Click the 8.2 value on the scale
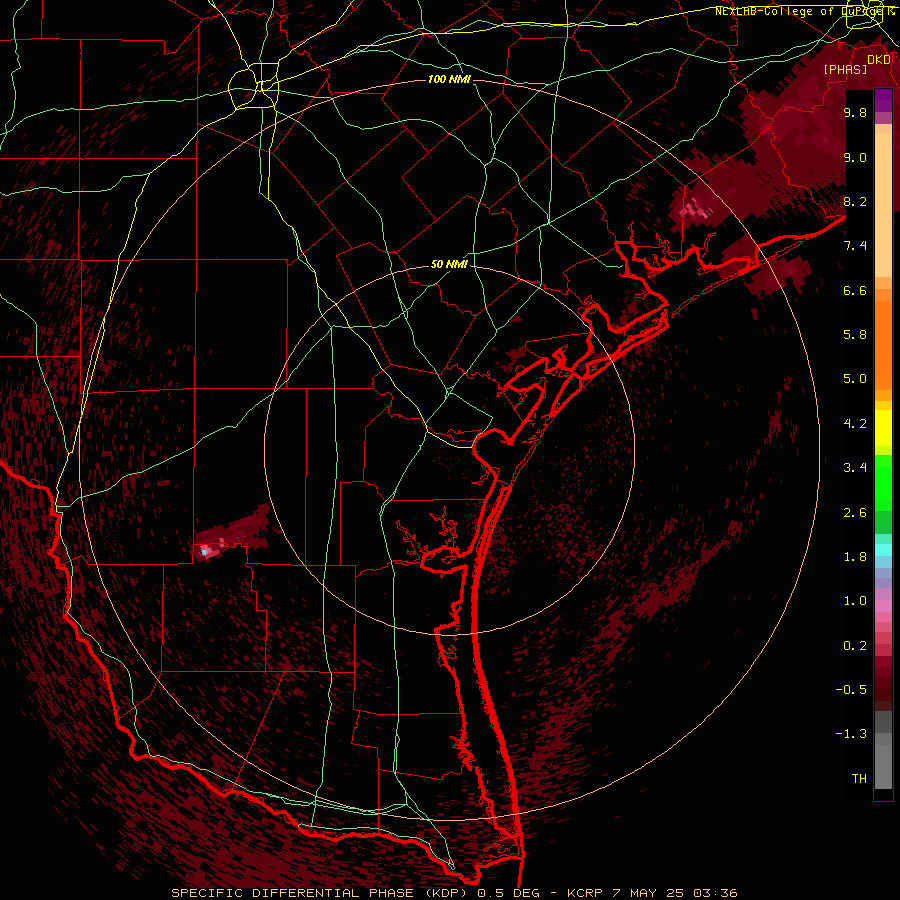This screenshot has width=900, height=900. point(855,201)
